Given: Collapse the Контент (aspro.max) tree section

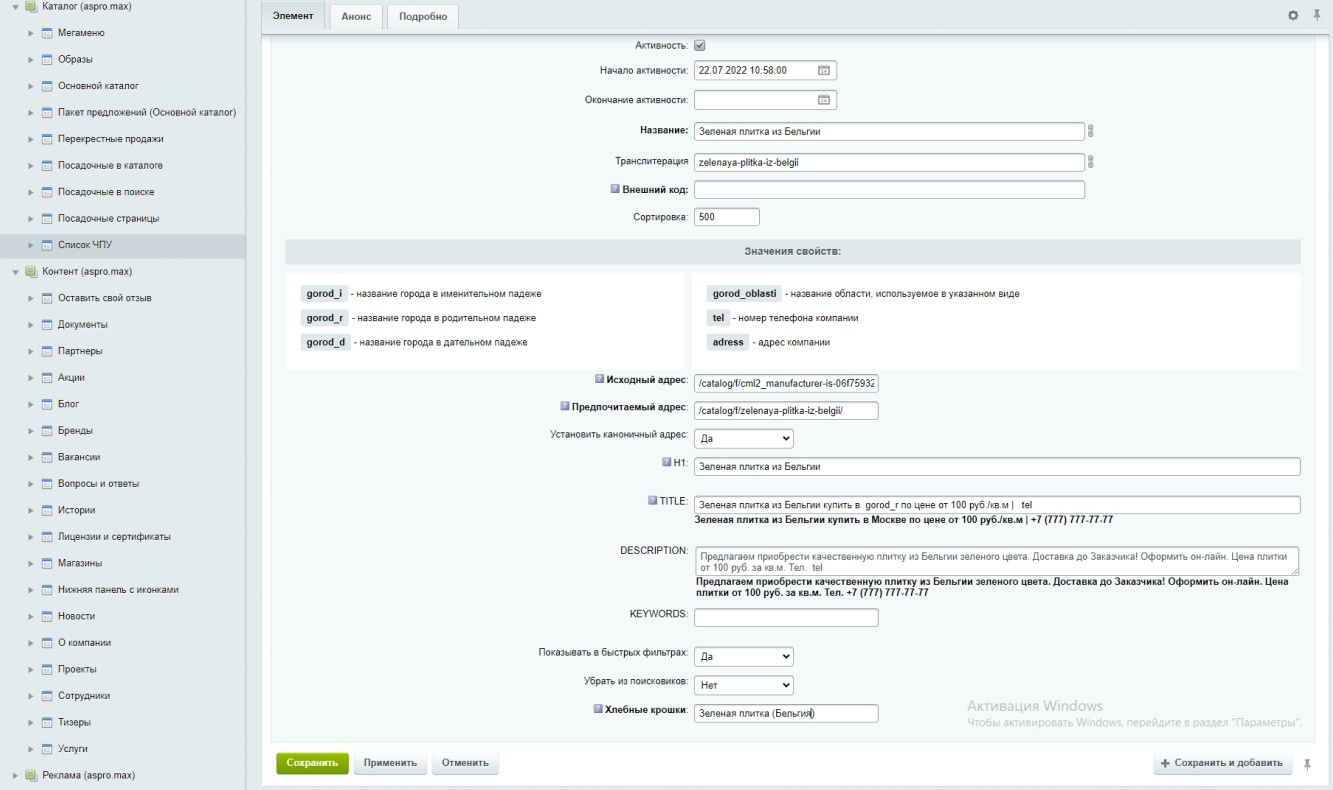Looking at the screenshot, I should point(15,272).
